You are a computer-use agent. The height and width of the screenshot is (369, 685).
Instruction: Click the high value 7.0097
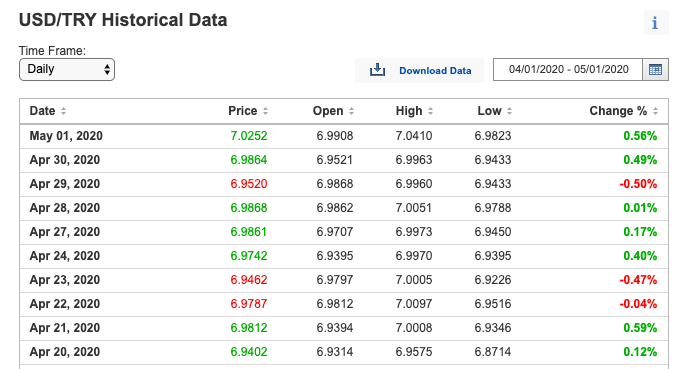tap(414, 304)
